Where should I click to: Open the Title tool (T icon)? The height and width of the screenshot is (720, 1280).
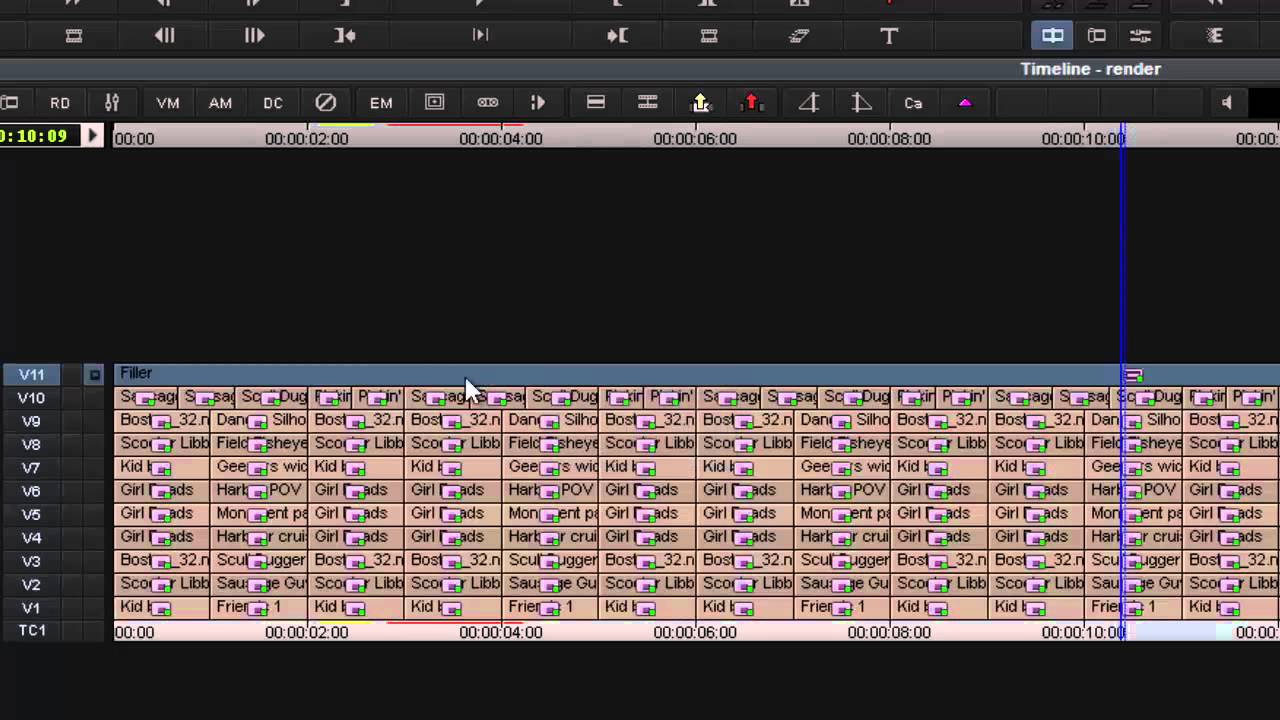889,36
